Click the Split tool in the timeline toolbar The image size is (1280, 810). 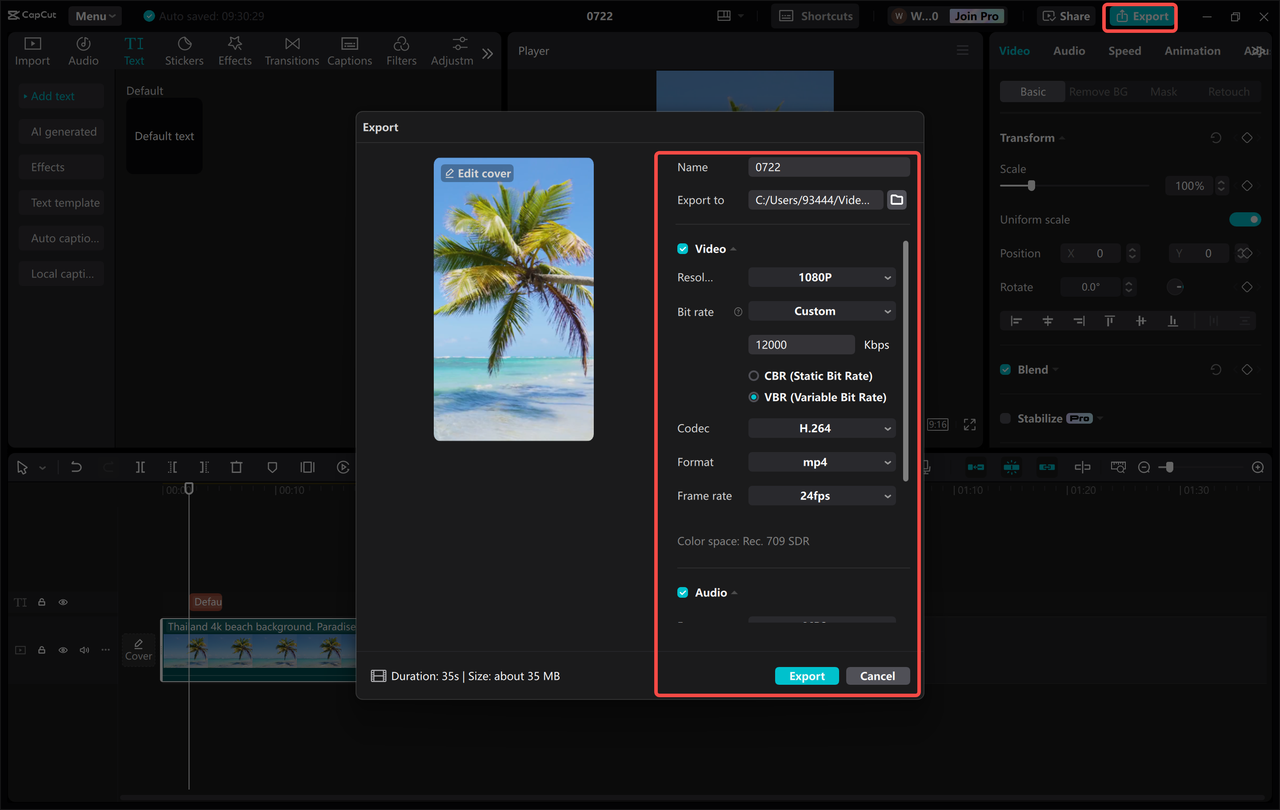[x=141, y=467]
